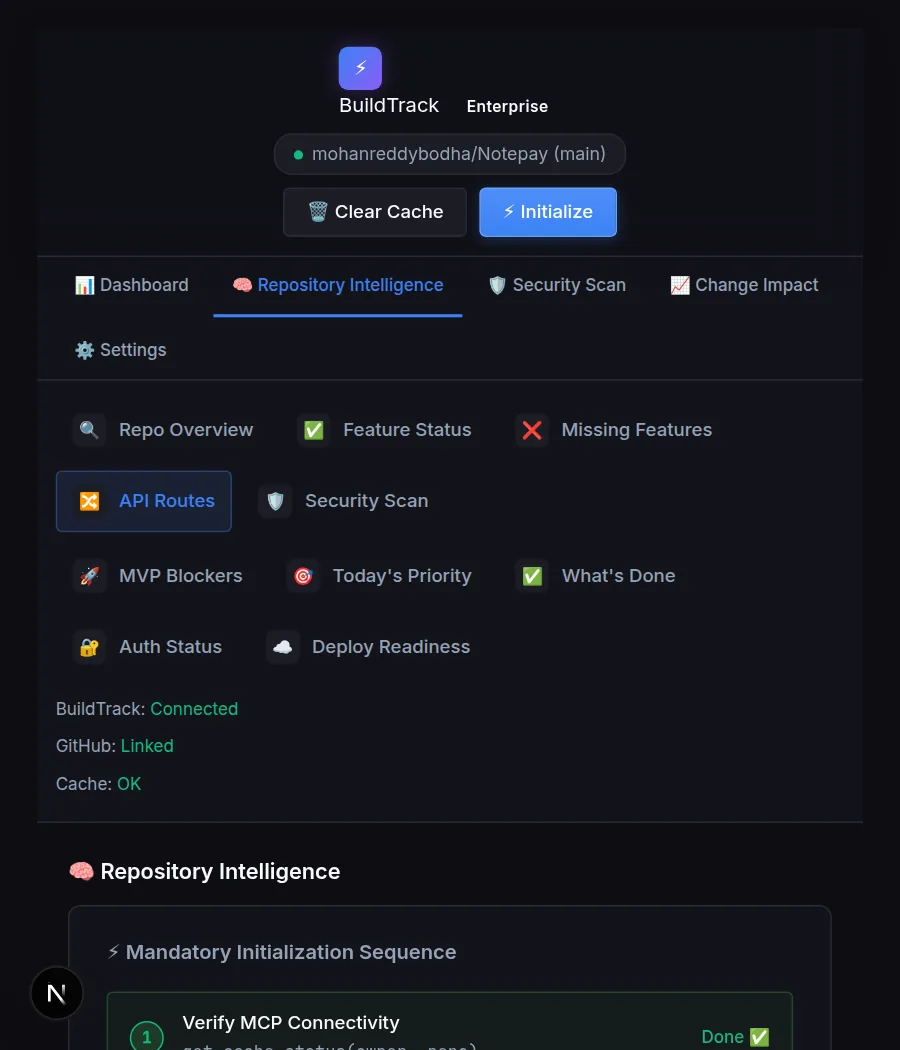This screenshot has width=900, height=1050.
Task: Click the rocket icon for MVP Blockers
Action: tap(89, 576)
